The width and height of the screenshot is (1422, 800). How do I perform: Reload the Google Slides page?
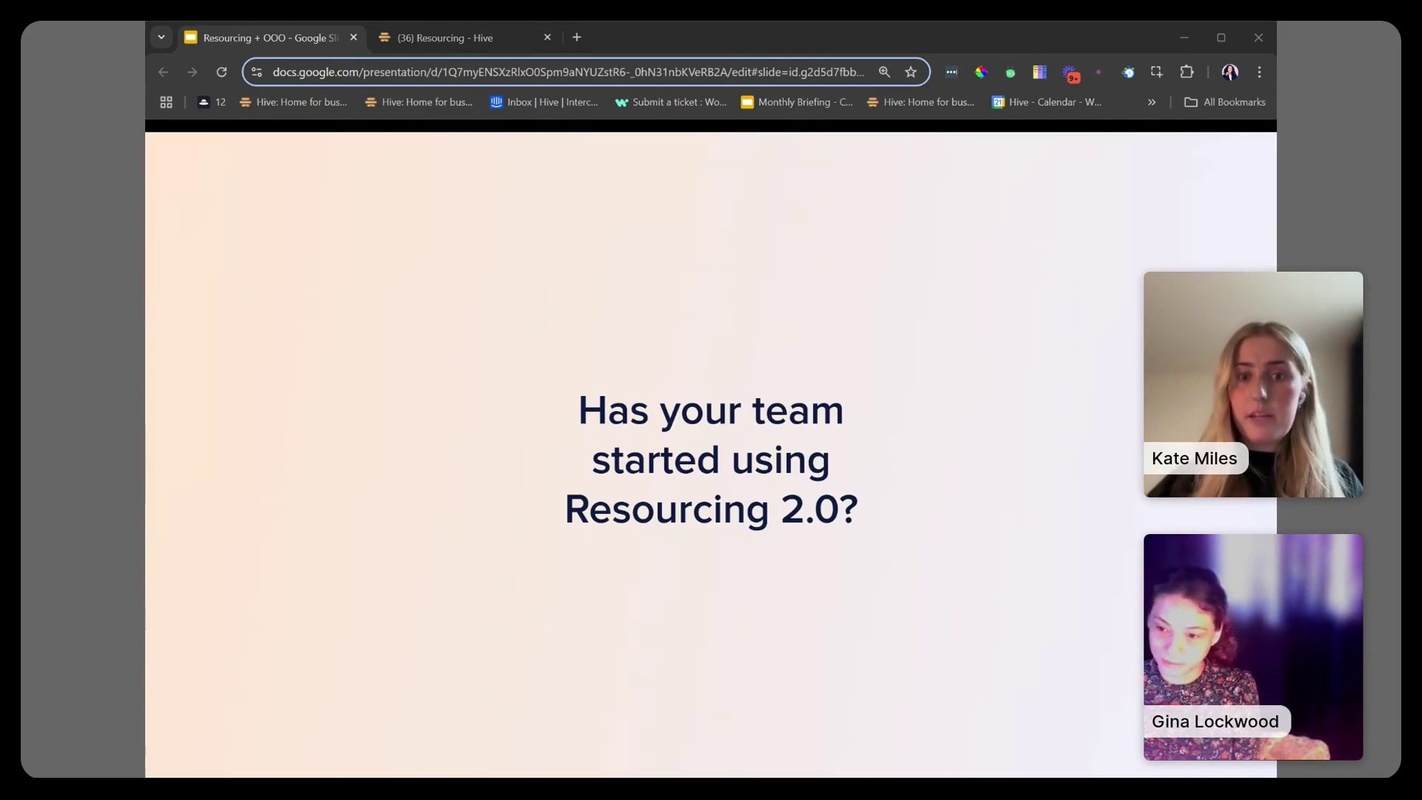[221, 71]
